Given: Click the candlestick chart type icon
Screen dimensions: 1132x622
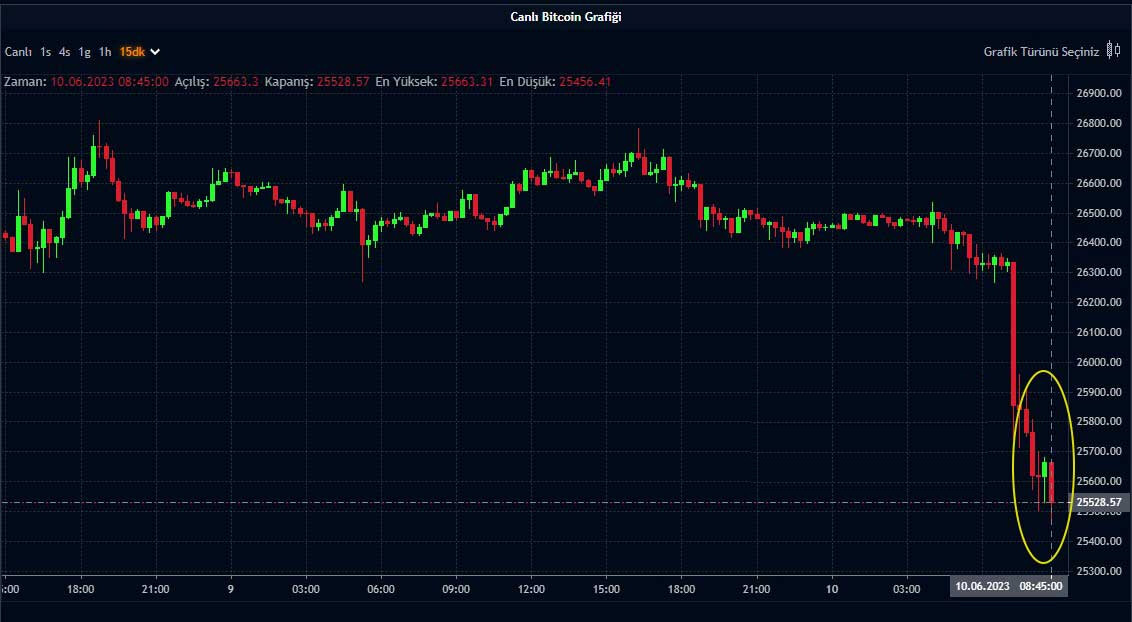Looking at the screenshot, I should coord(1112,51).
